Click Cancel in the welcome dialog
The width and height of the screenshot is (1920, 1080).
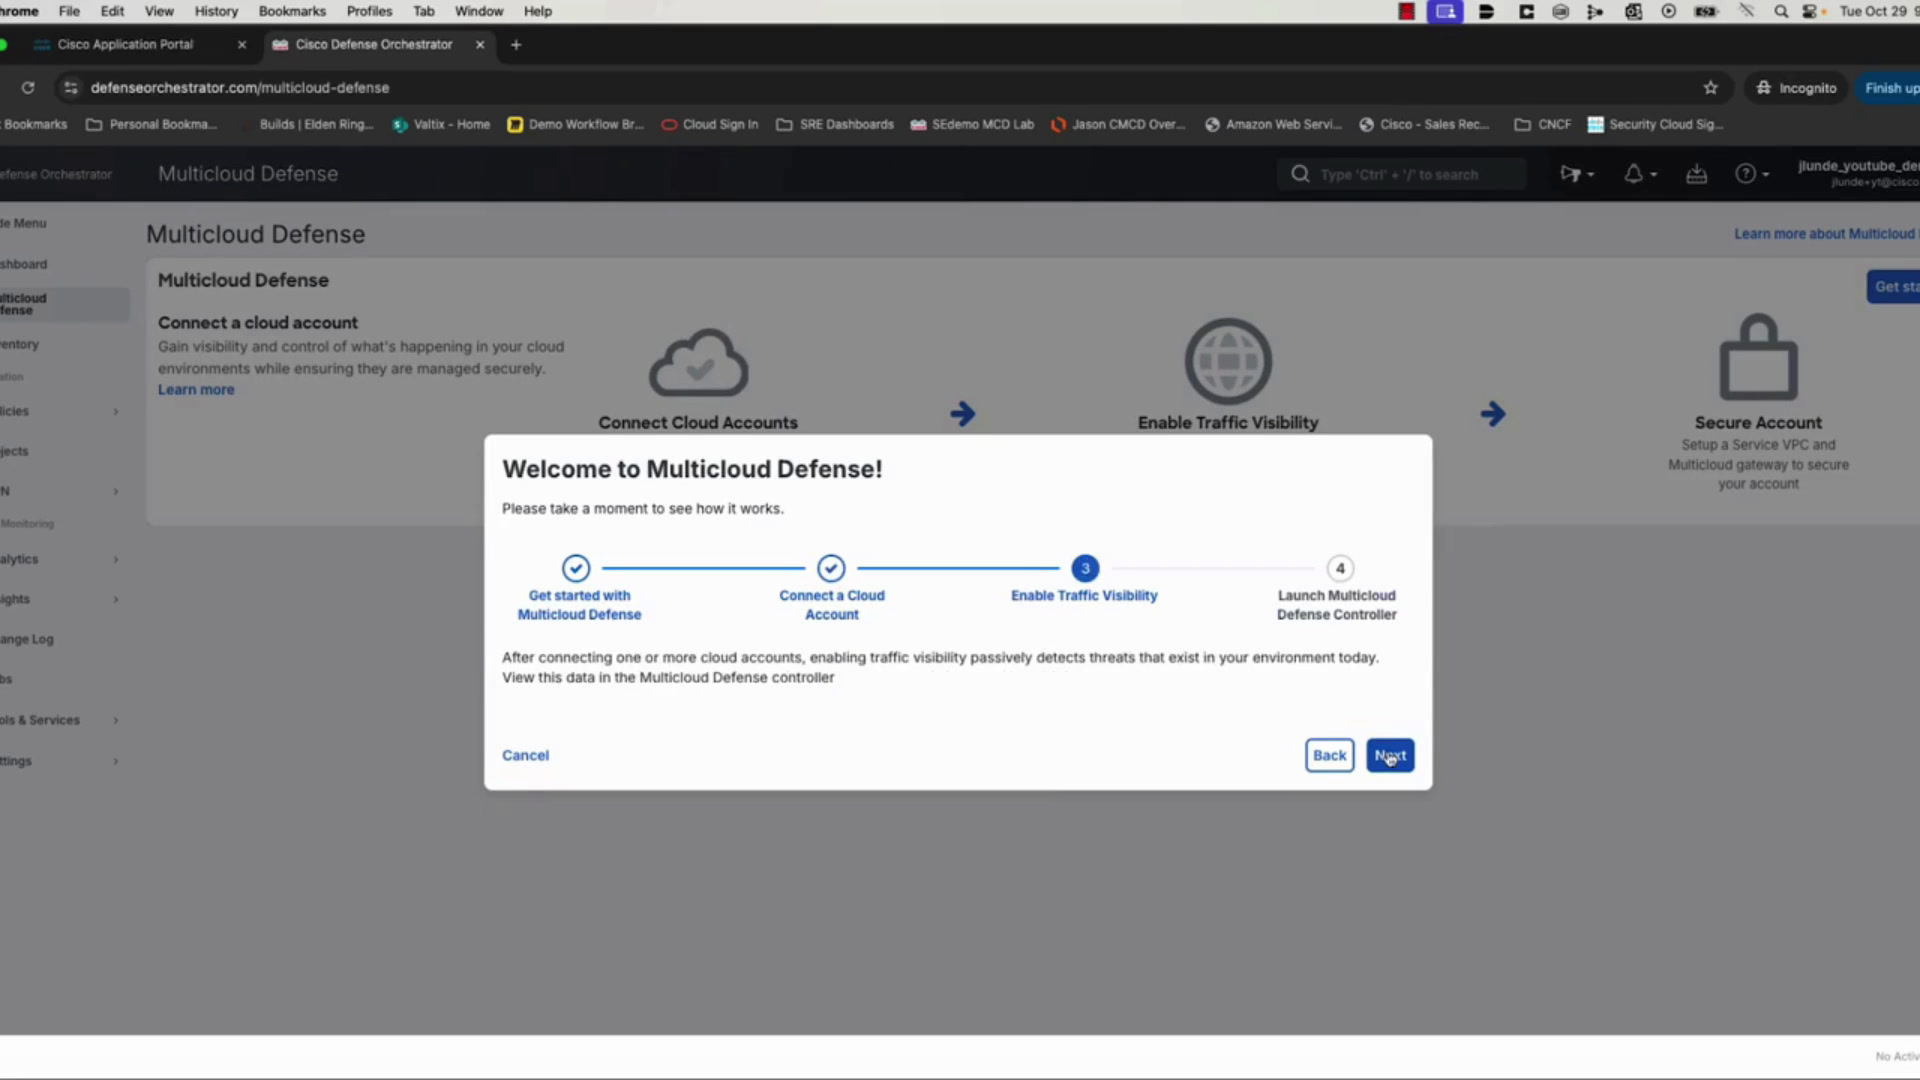[525, 755]
